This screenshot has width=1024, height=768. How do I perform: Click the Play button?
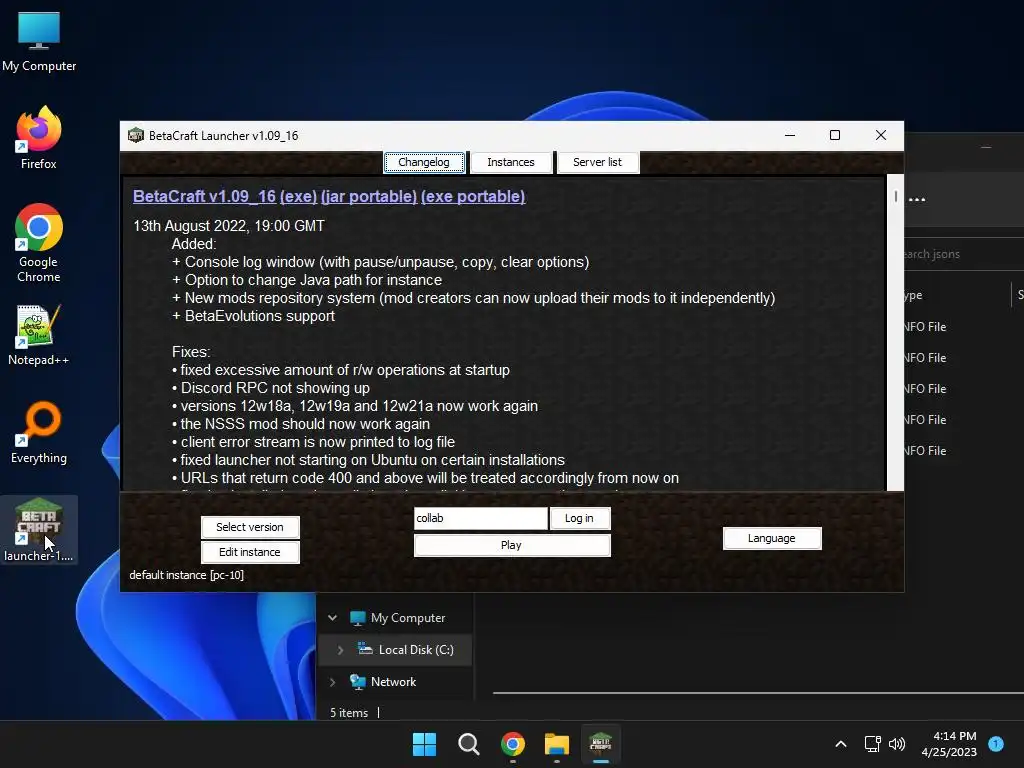pos(512,545)
